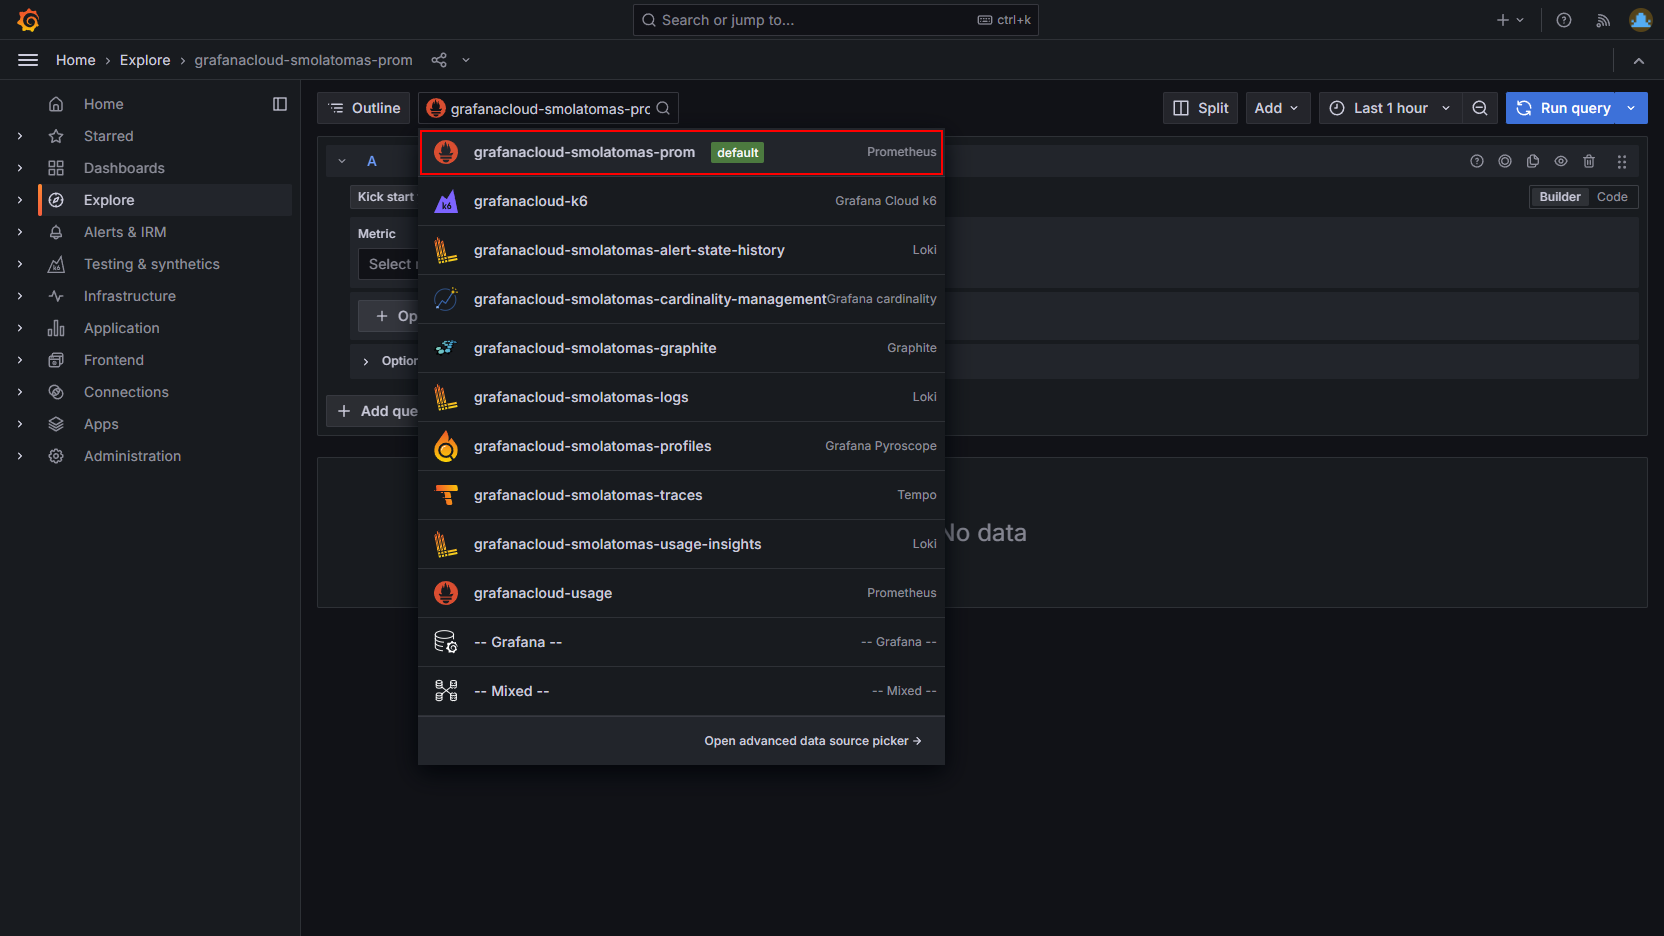
Task: Click the Explore breadcrumb link
Action: 145,60
